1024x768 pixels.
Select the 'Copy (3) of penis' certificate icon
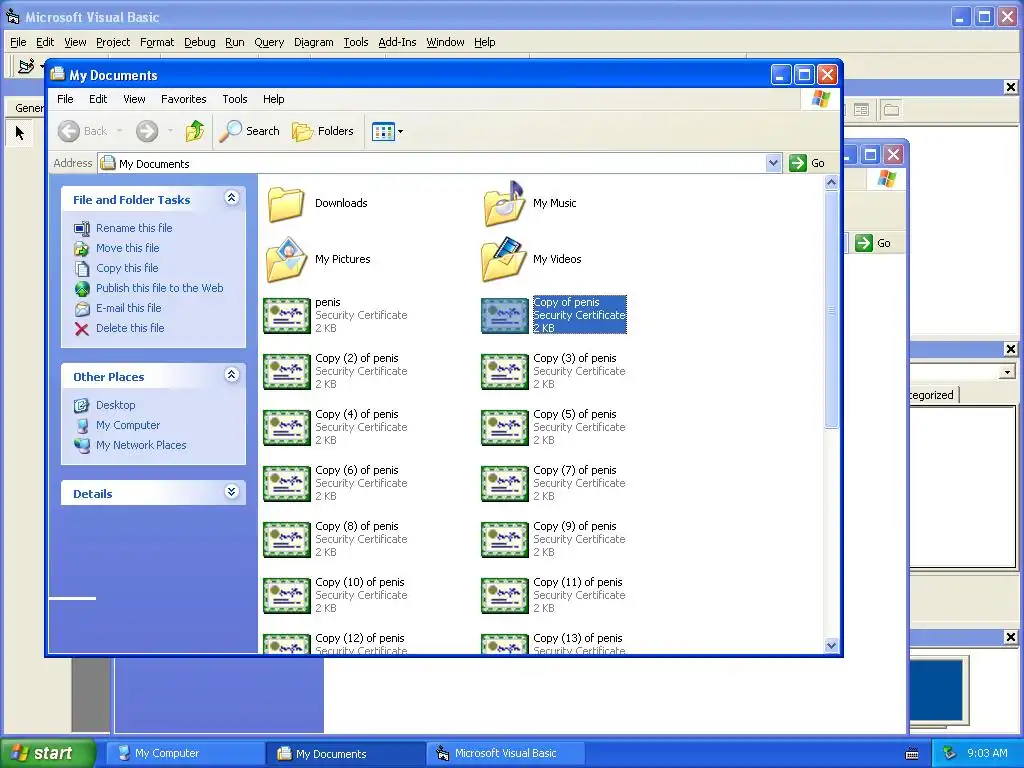click(x=505, y=372)
